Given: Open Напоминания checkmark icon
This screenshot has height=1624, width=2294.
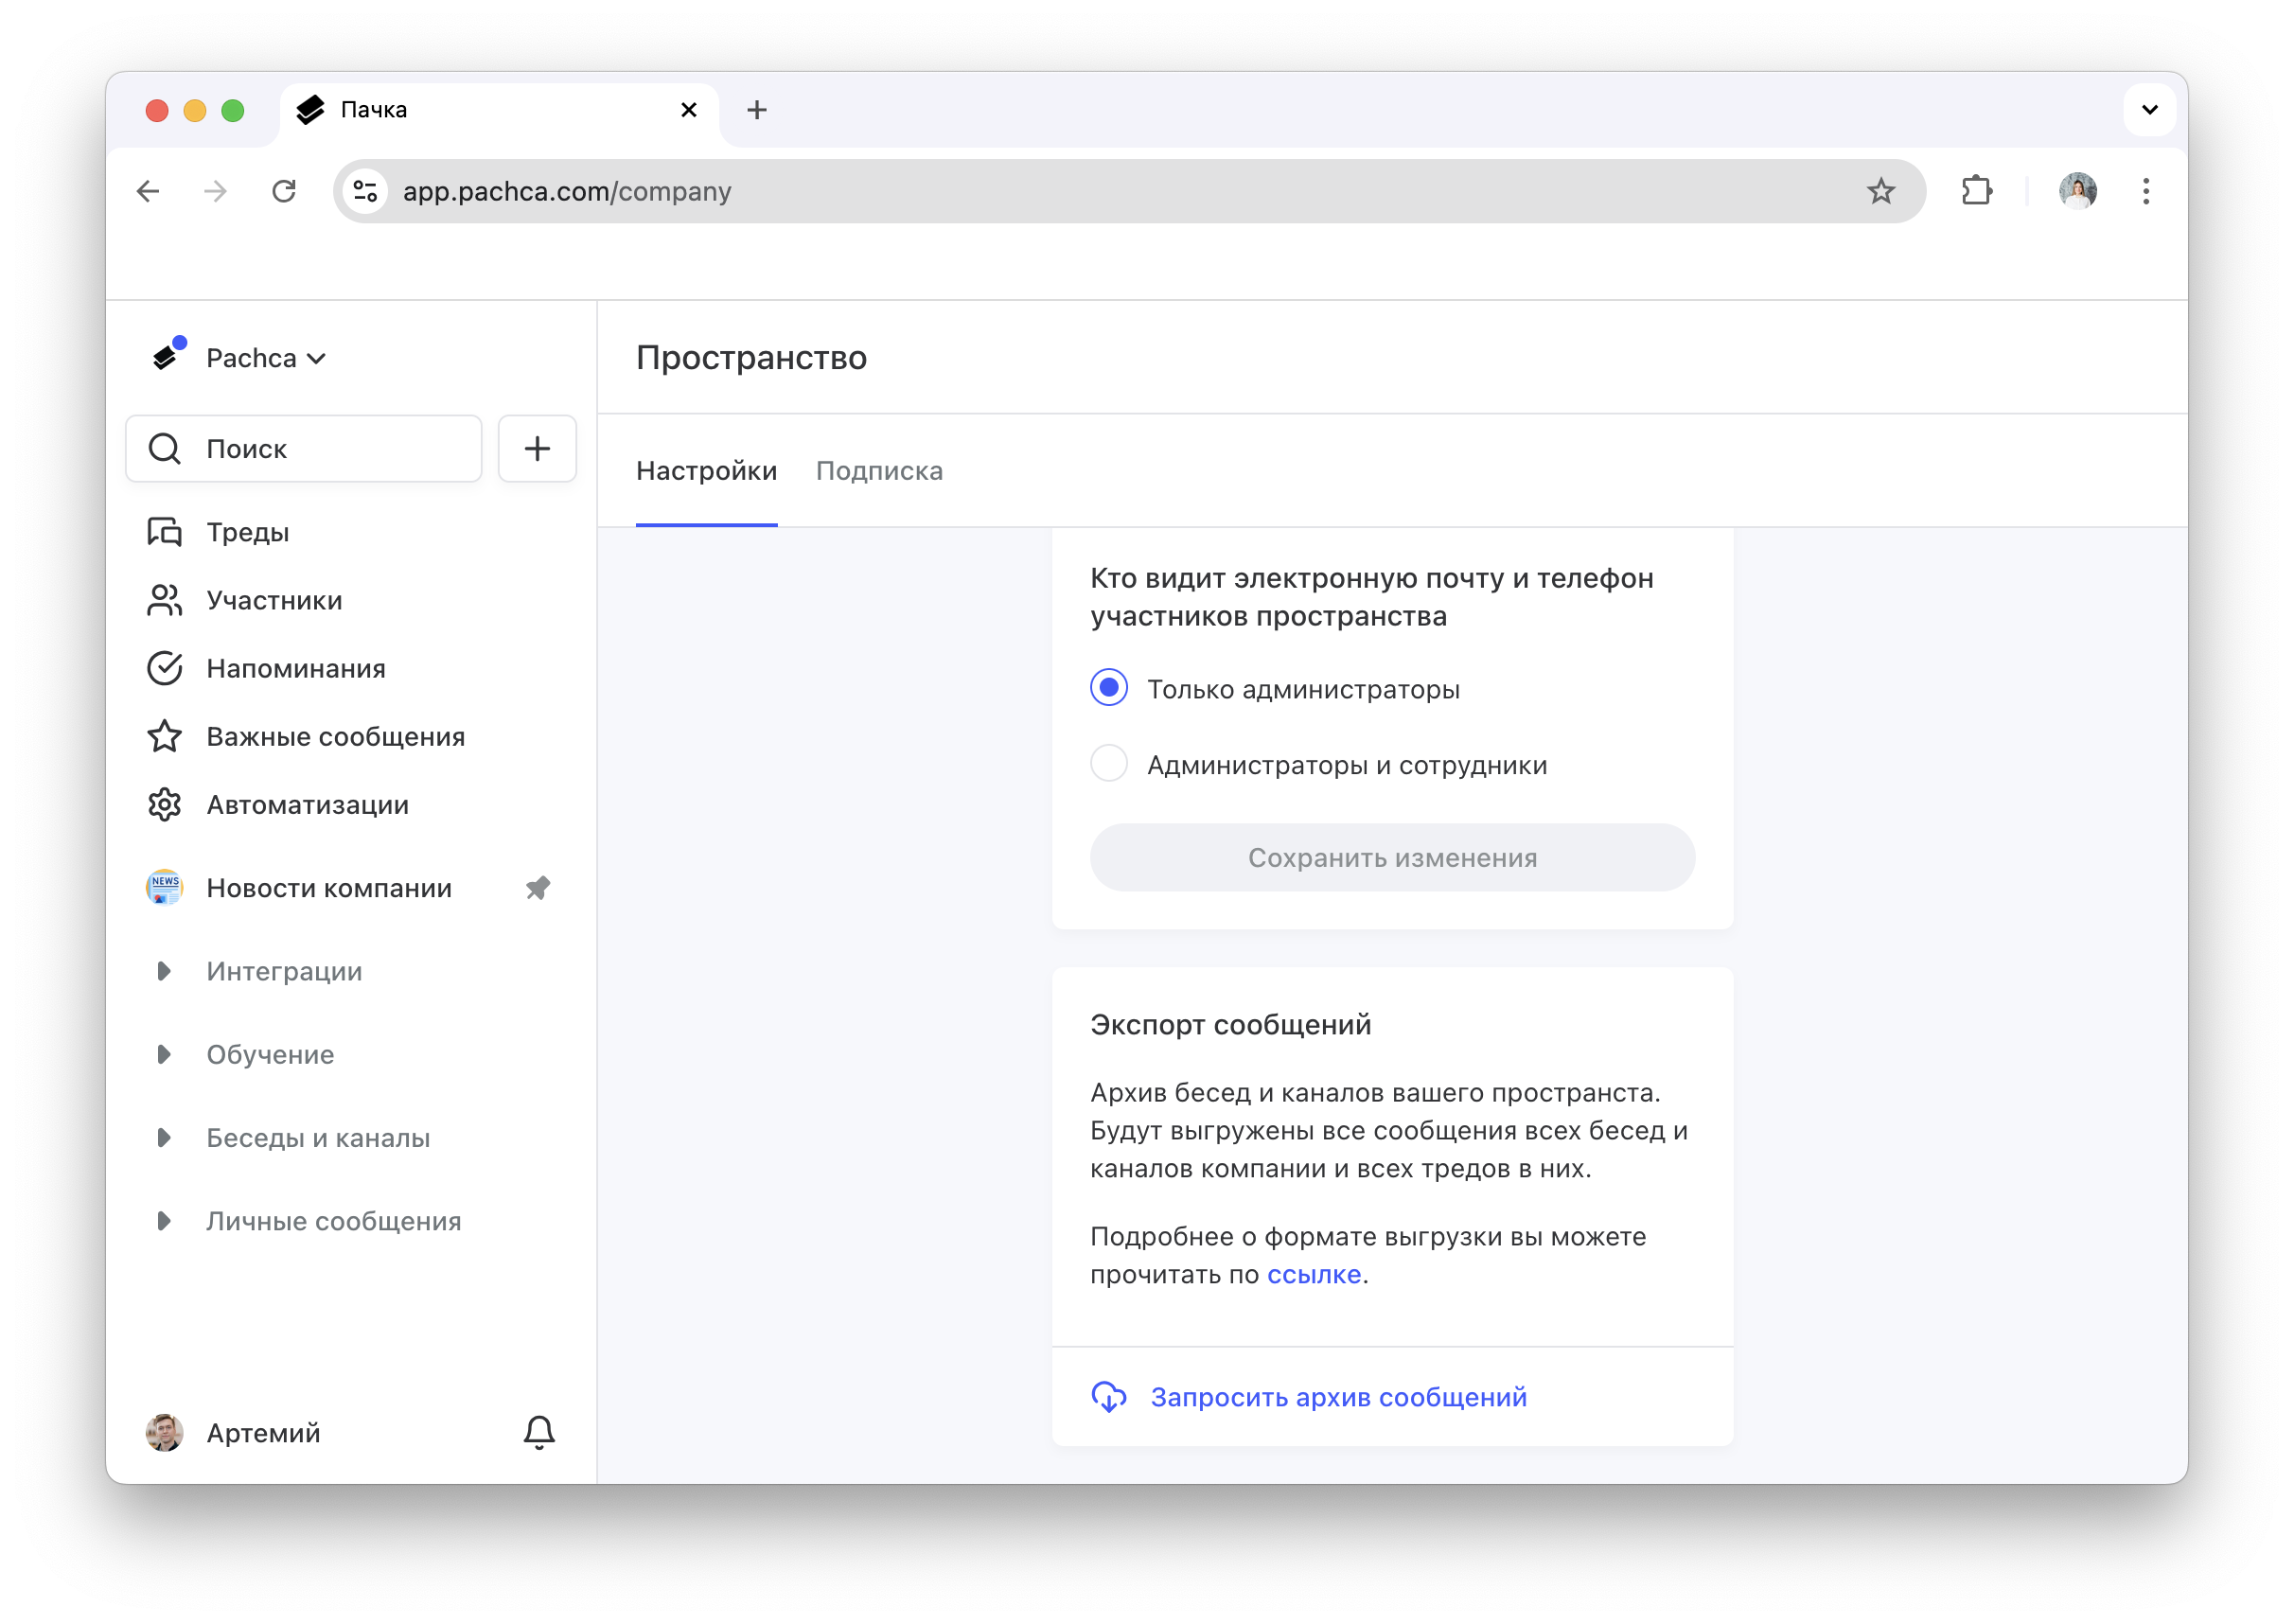Looking at the screenshot, I should tap(164, 668).
